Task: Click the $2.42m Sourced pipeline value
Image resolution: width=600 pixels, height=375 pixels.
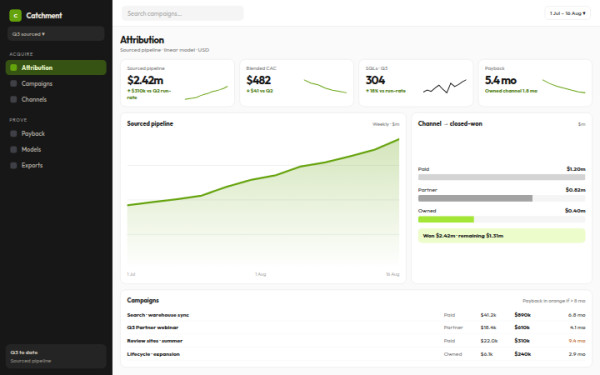Action: pyautogui.click(x=145, y=80)
